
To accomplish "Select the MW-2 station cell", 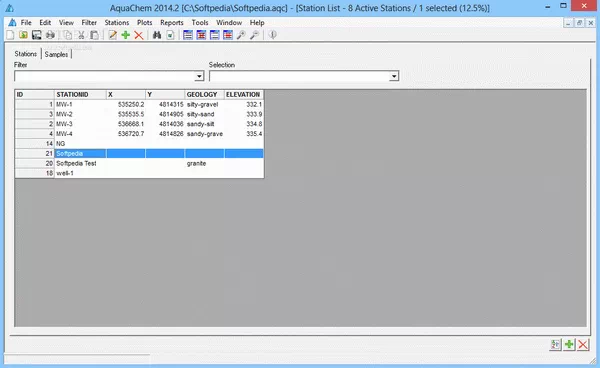I will tap(80, 114).
